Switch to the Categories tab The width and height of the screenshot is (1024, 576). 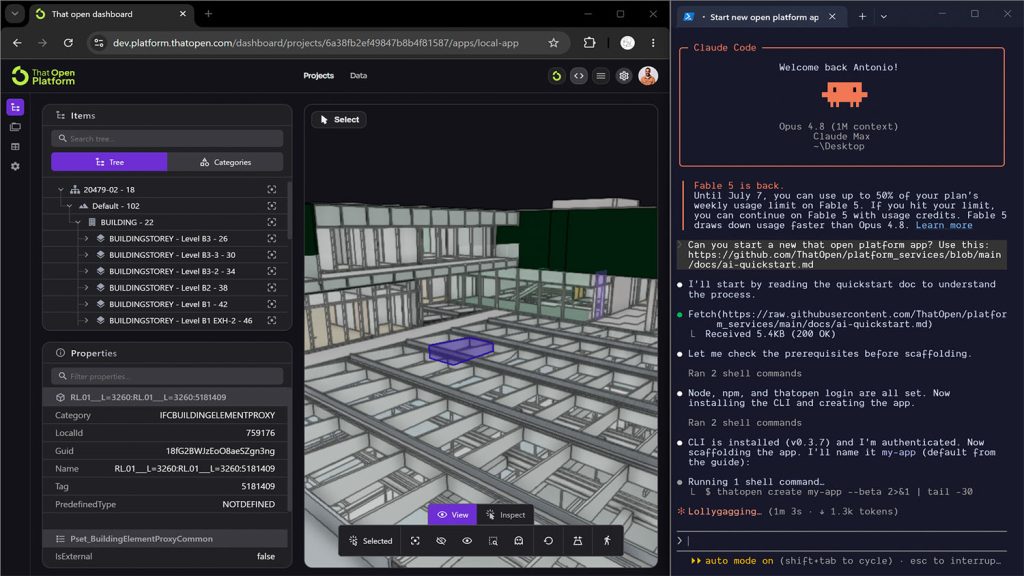[225, 162]
